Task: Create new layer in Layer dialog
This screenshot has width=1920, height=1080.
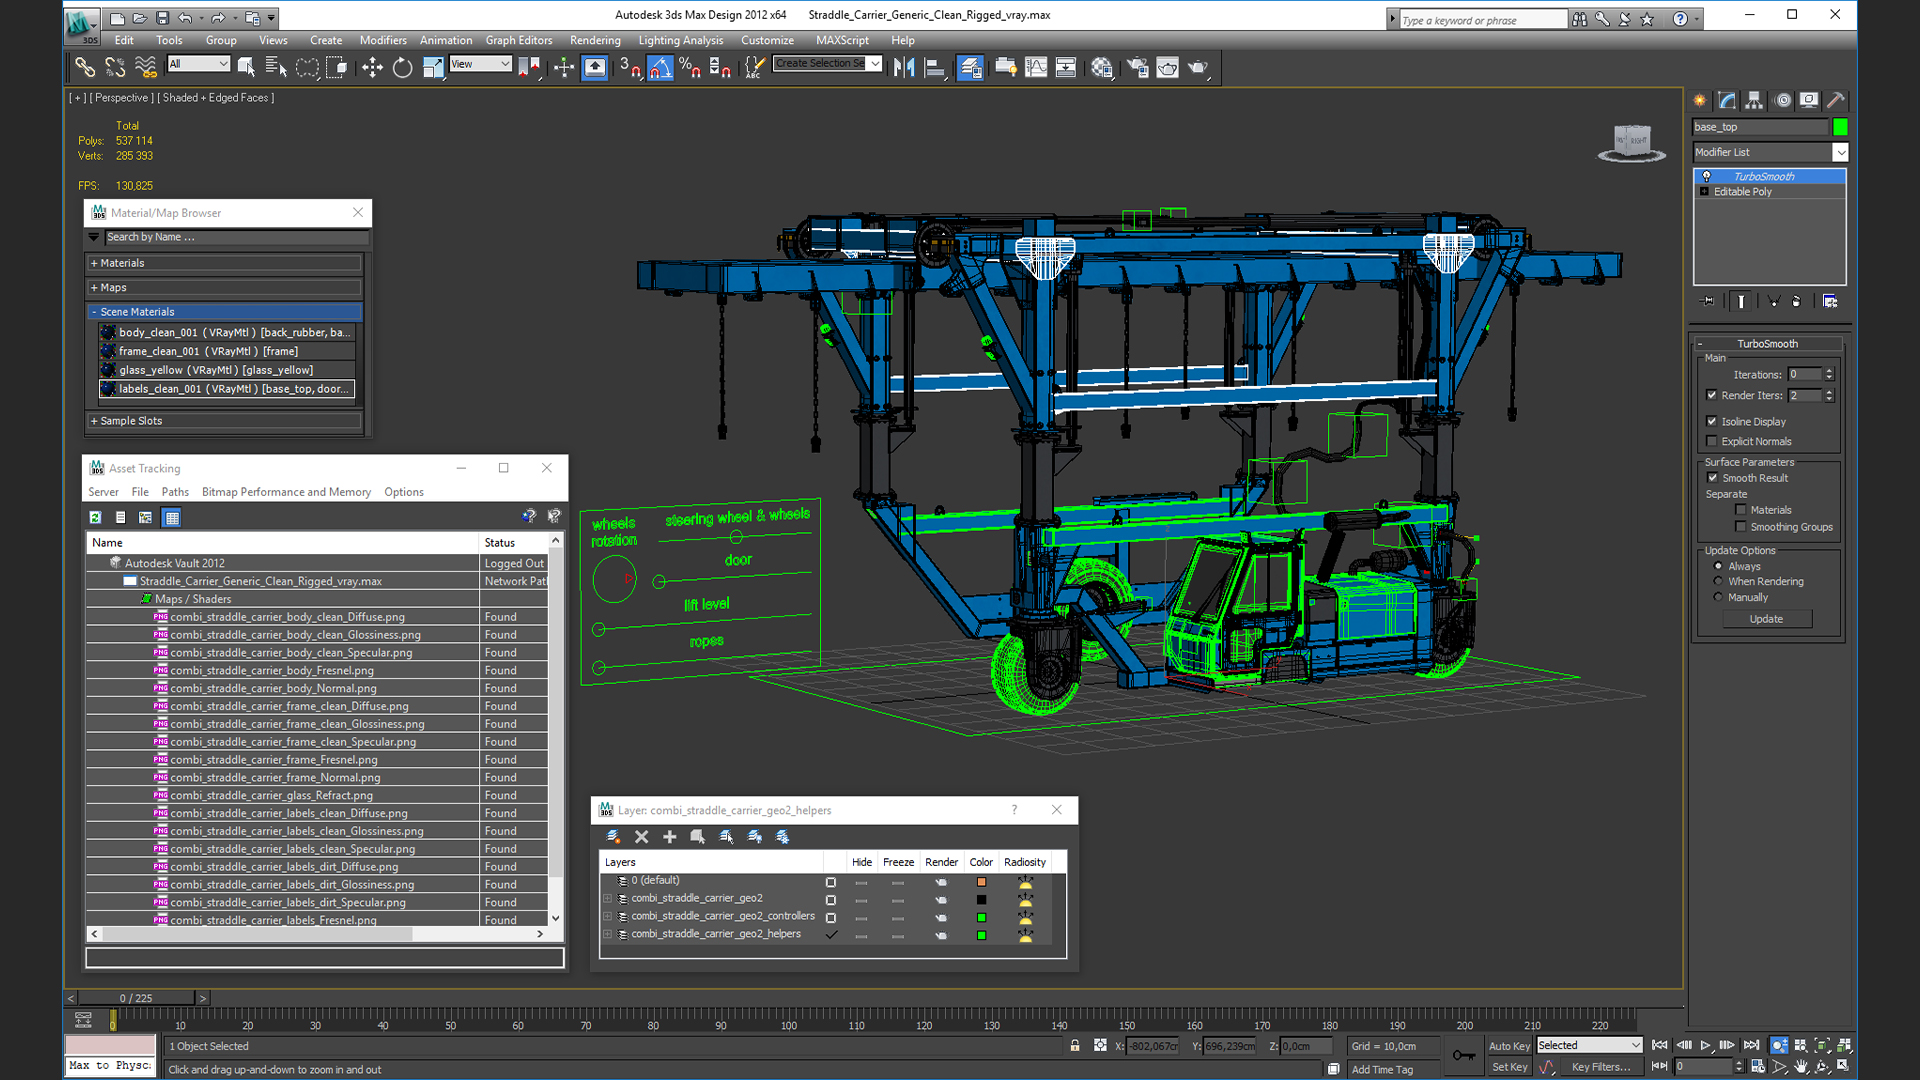Action: coord(613,837)
